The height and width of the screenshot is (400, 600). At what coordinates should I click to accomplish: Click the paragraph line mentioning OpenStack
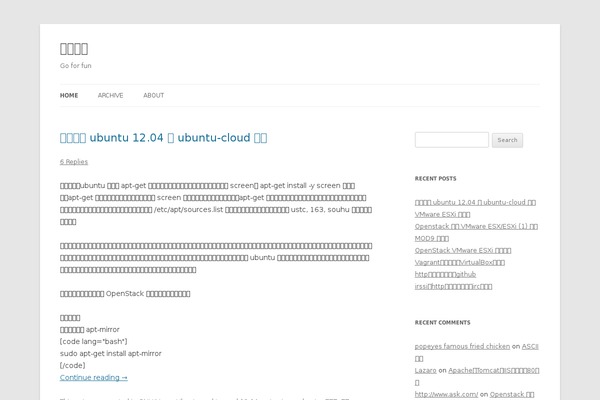(x=125, y=294)
